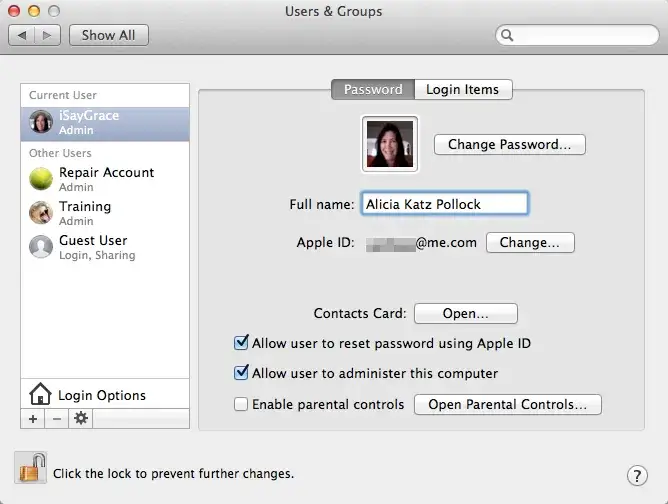Open help with question mark button
This screenshot has width=668, height=504.
point(637,475)
